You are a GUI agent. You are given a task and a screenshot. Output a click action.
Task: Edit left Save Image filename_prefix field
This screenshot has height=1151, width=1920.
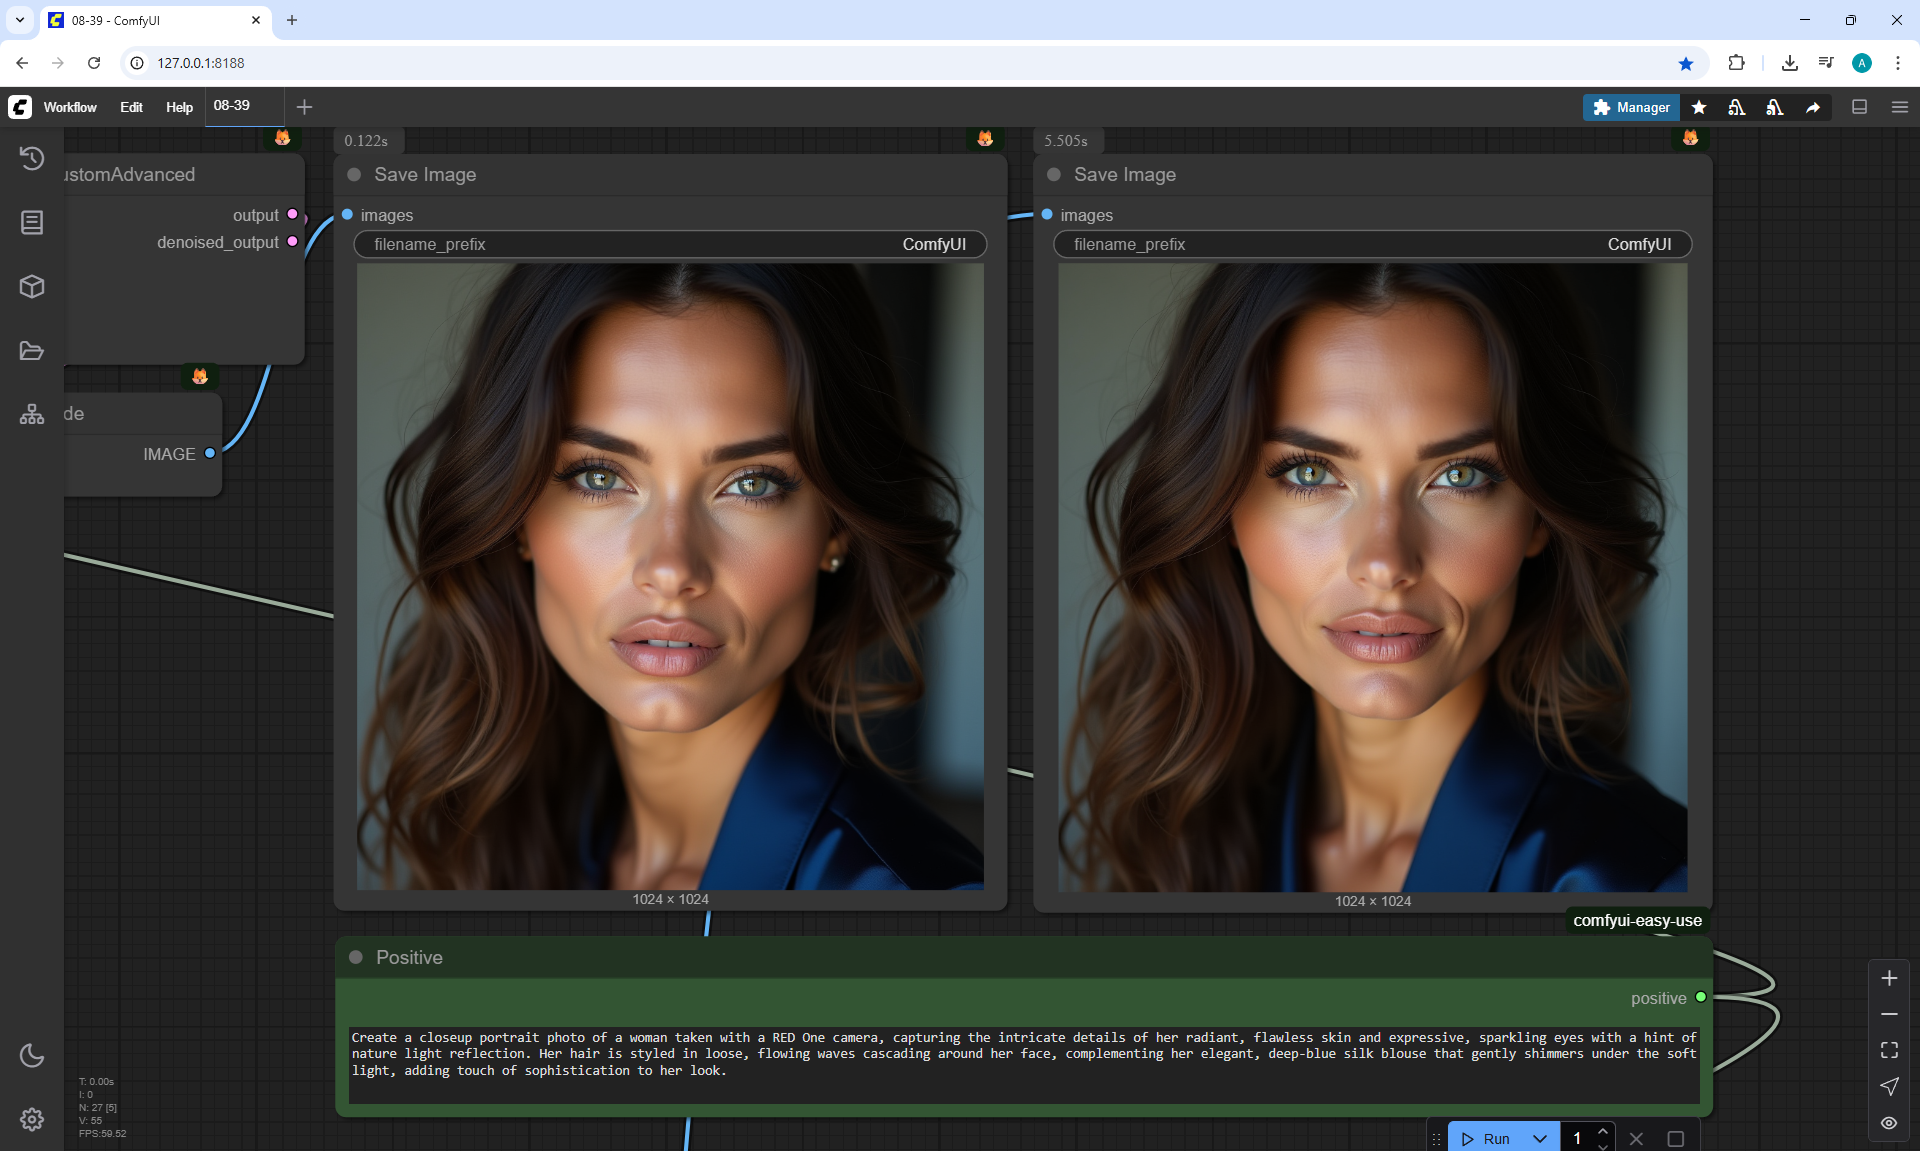point(670,244)
